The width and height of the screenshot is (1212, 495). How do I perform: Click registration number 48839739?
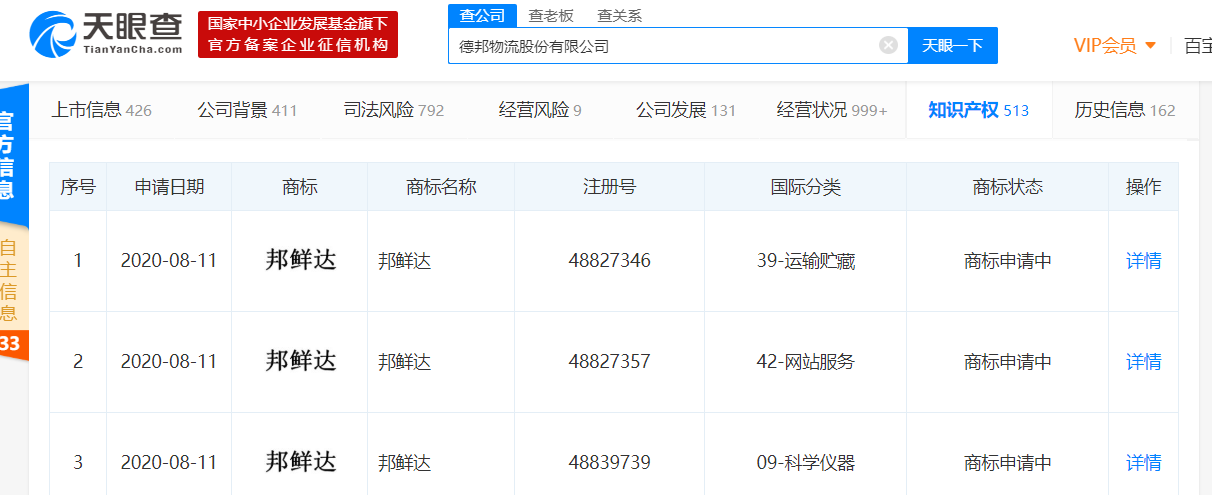(609, 463)
